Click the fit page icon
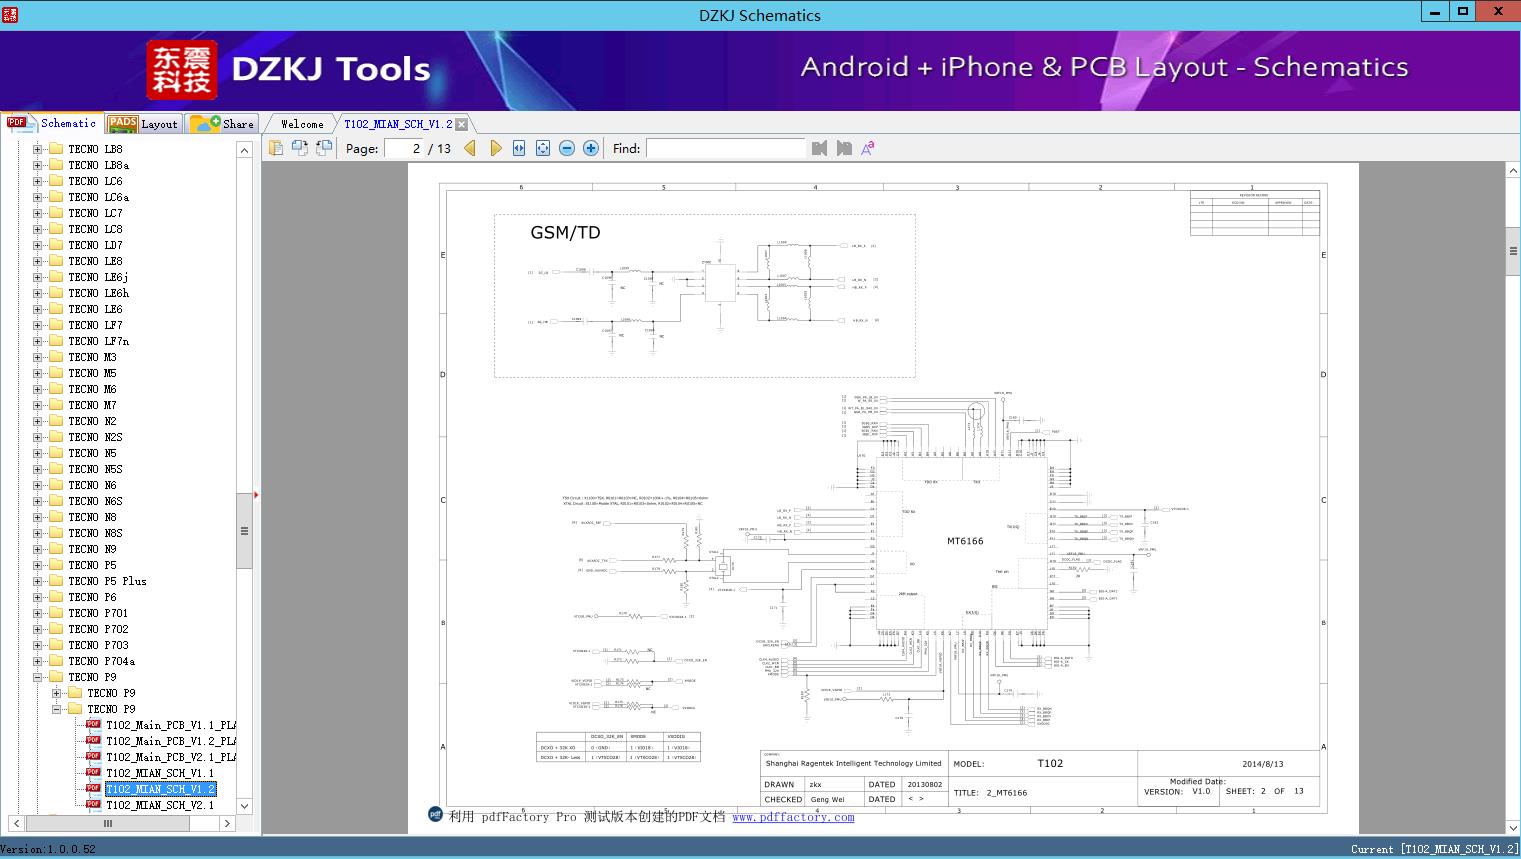Screen dimensions: 1521x859 tap(543, 148)
